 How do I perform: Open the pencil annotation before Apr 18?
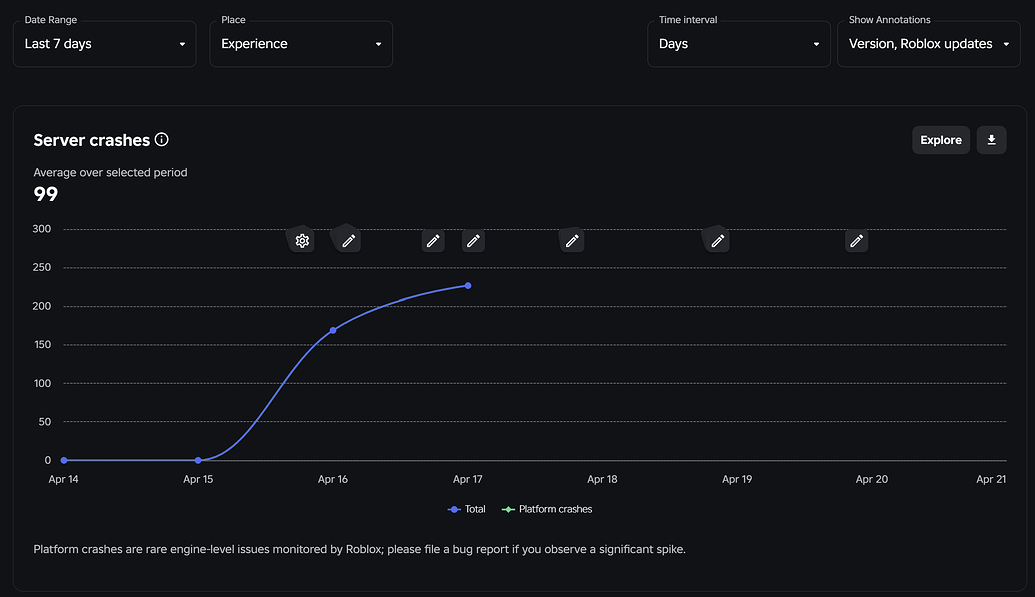click(572, 240)
